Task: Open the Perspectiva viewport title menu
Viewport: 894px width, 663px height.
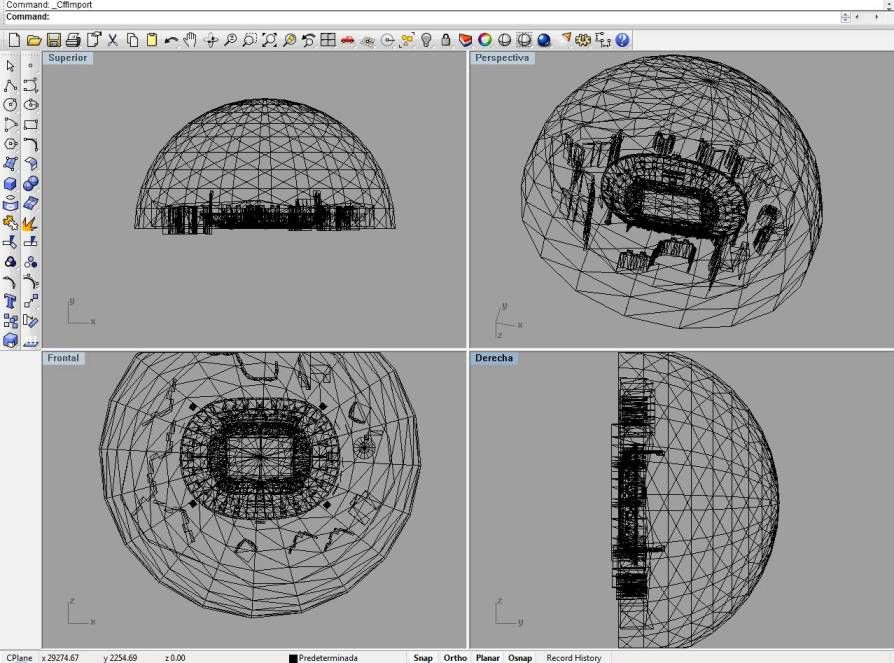Action: pyautogui.click(x=503, y=58)
